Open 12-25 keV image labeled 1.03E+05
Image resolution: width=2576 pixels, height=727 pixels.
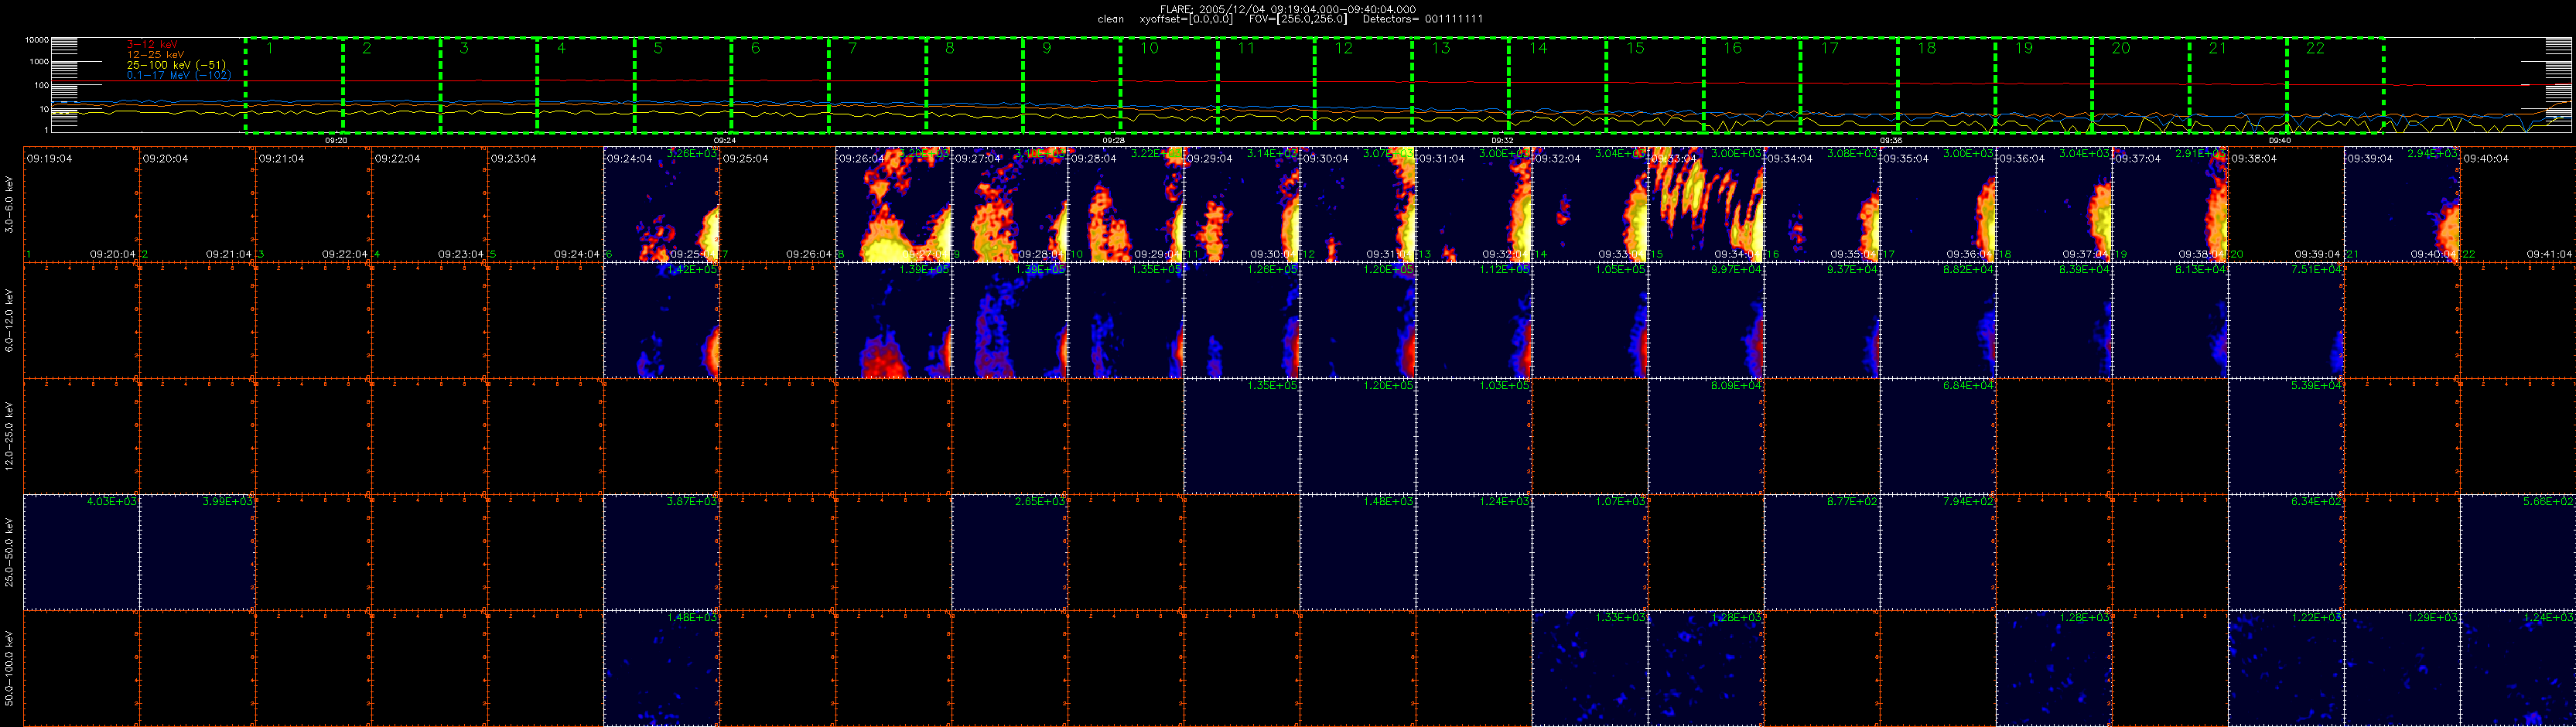(1474, 437)
